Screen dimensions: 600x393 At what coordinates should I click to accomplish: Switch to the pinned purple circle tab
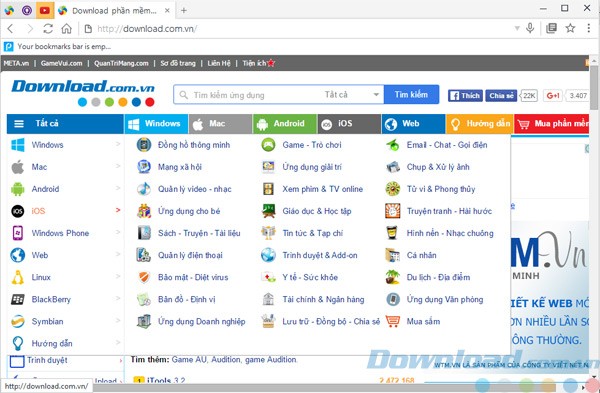27,10
